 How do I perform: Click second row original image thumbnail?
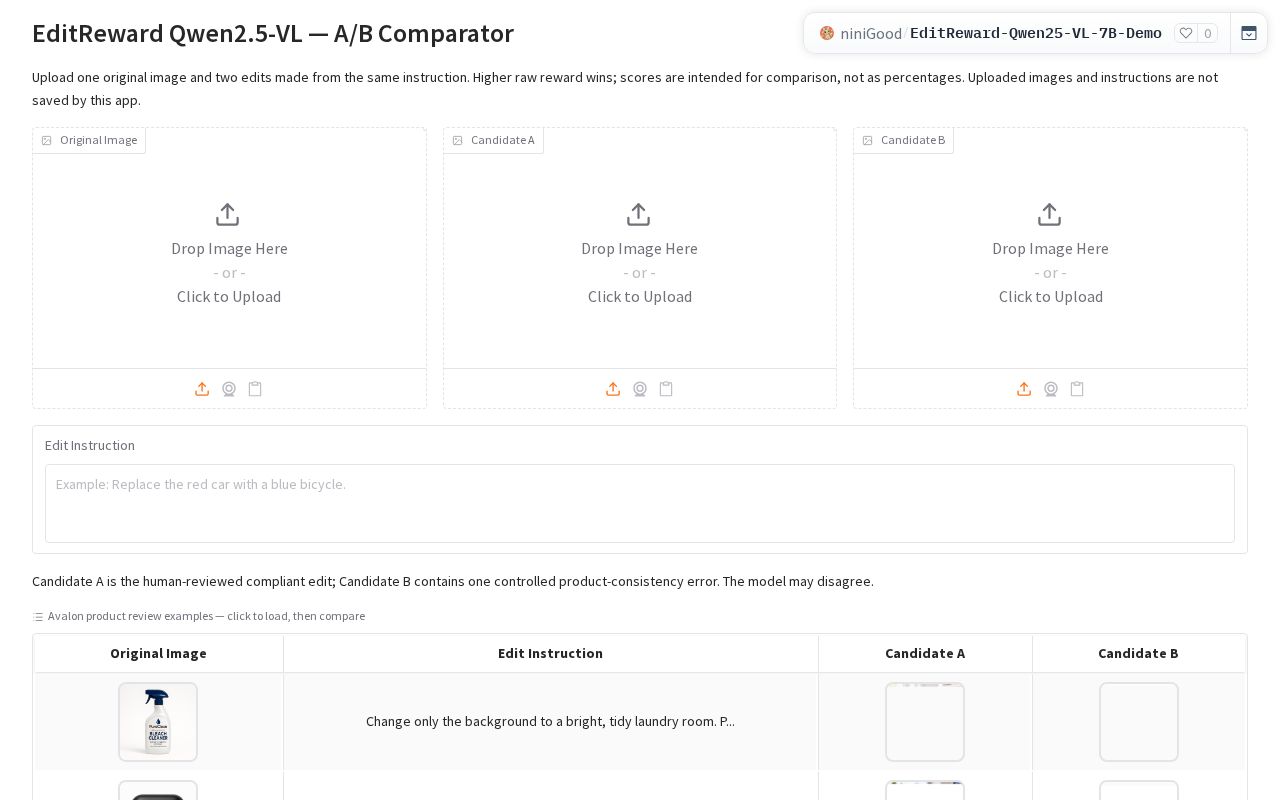158,790
